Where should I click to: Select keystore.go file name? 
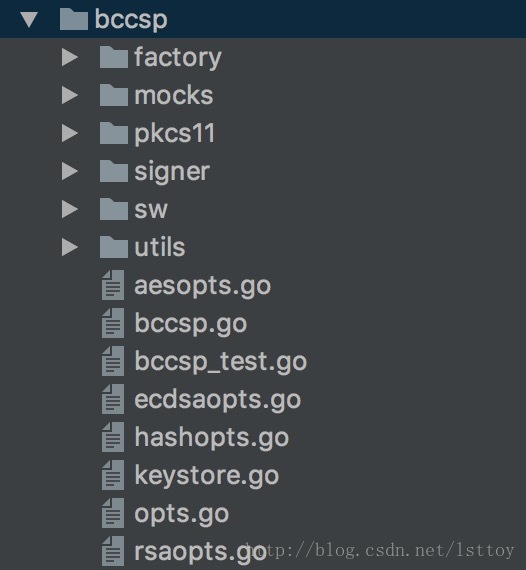206,475
